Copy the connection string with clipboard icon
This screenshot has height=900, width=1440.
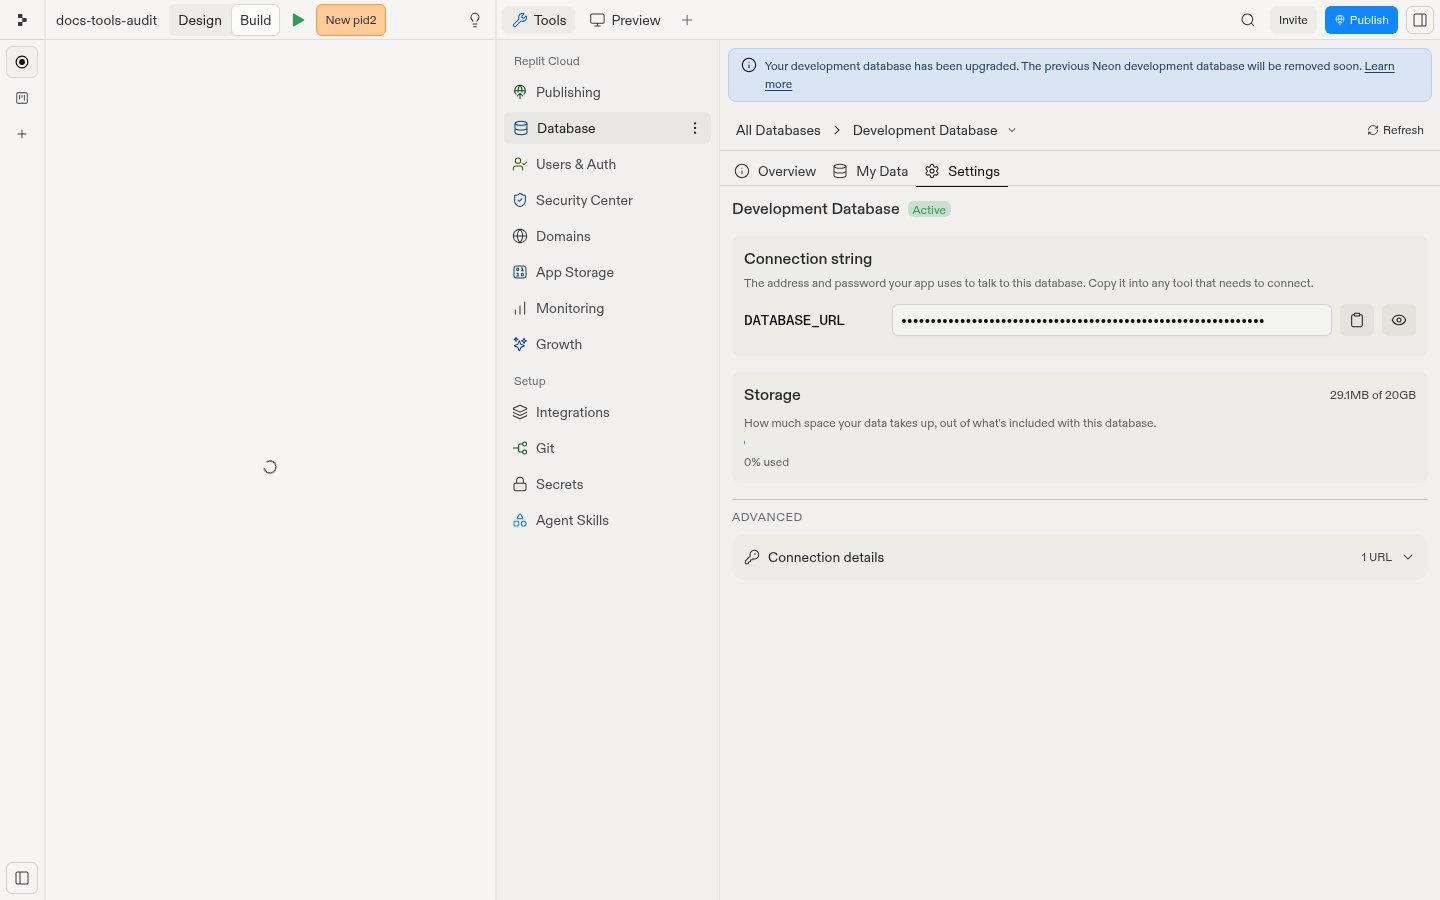click(1357, 320)
